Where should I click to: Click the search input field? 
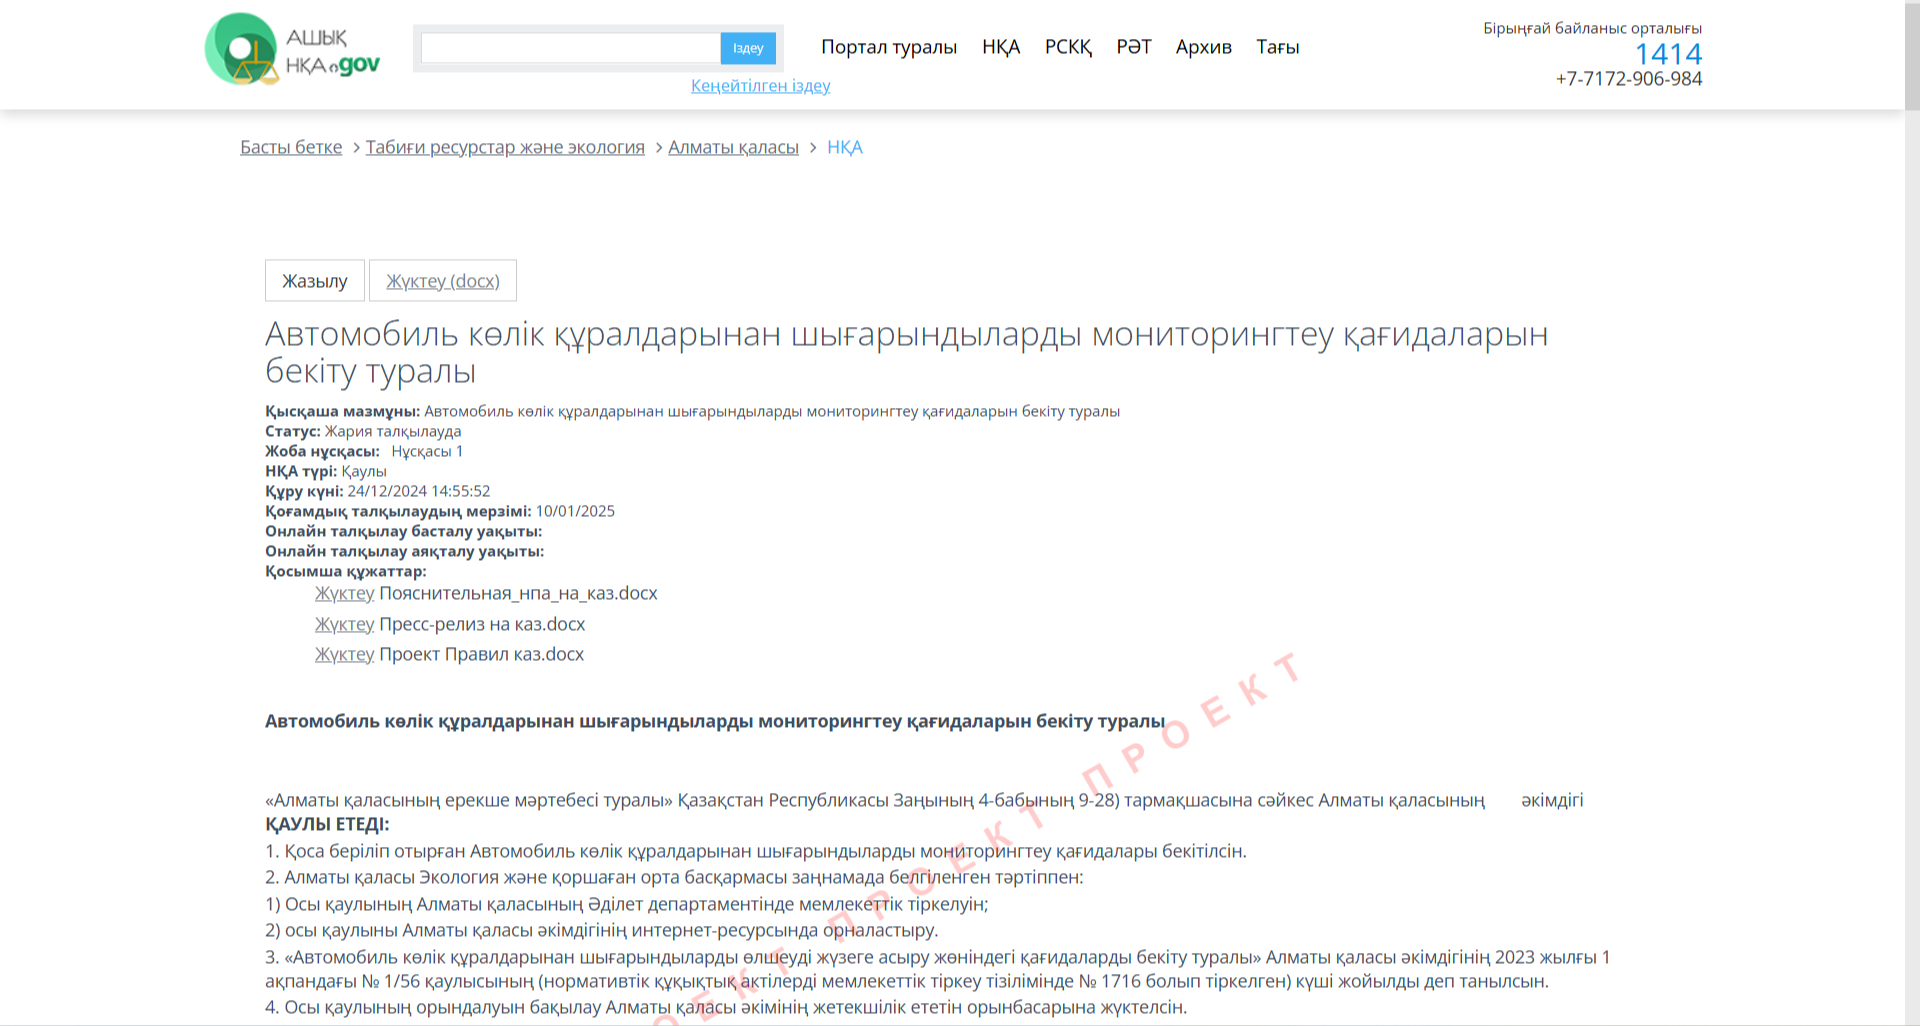click(570, 48)
